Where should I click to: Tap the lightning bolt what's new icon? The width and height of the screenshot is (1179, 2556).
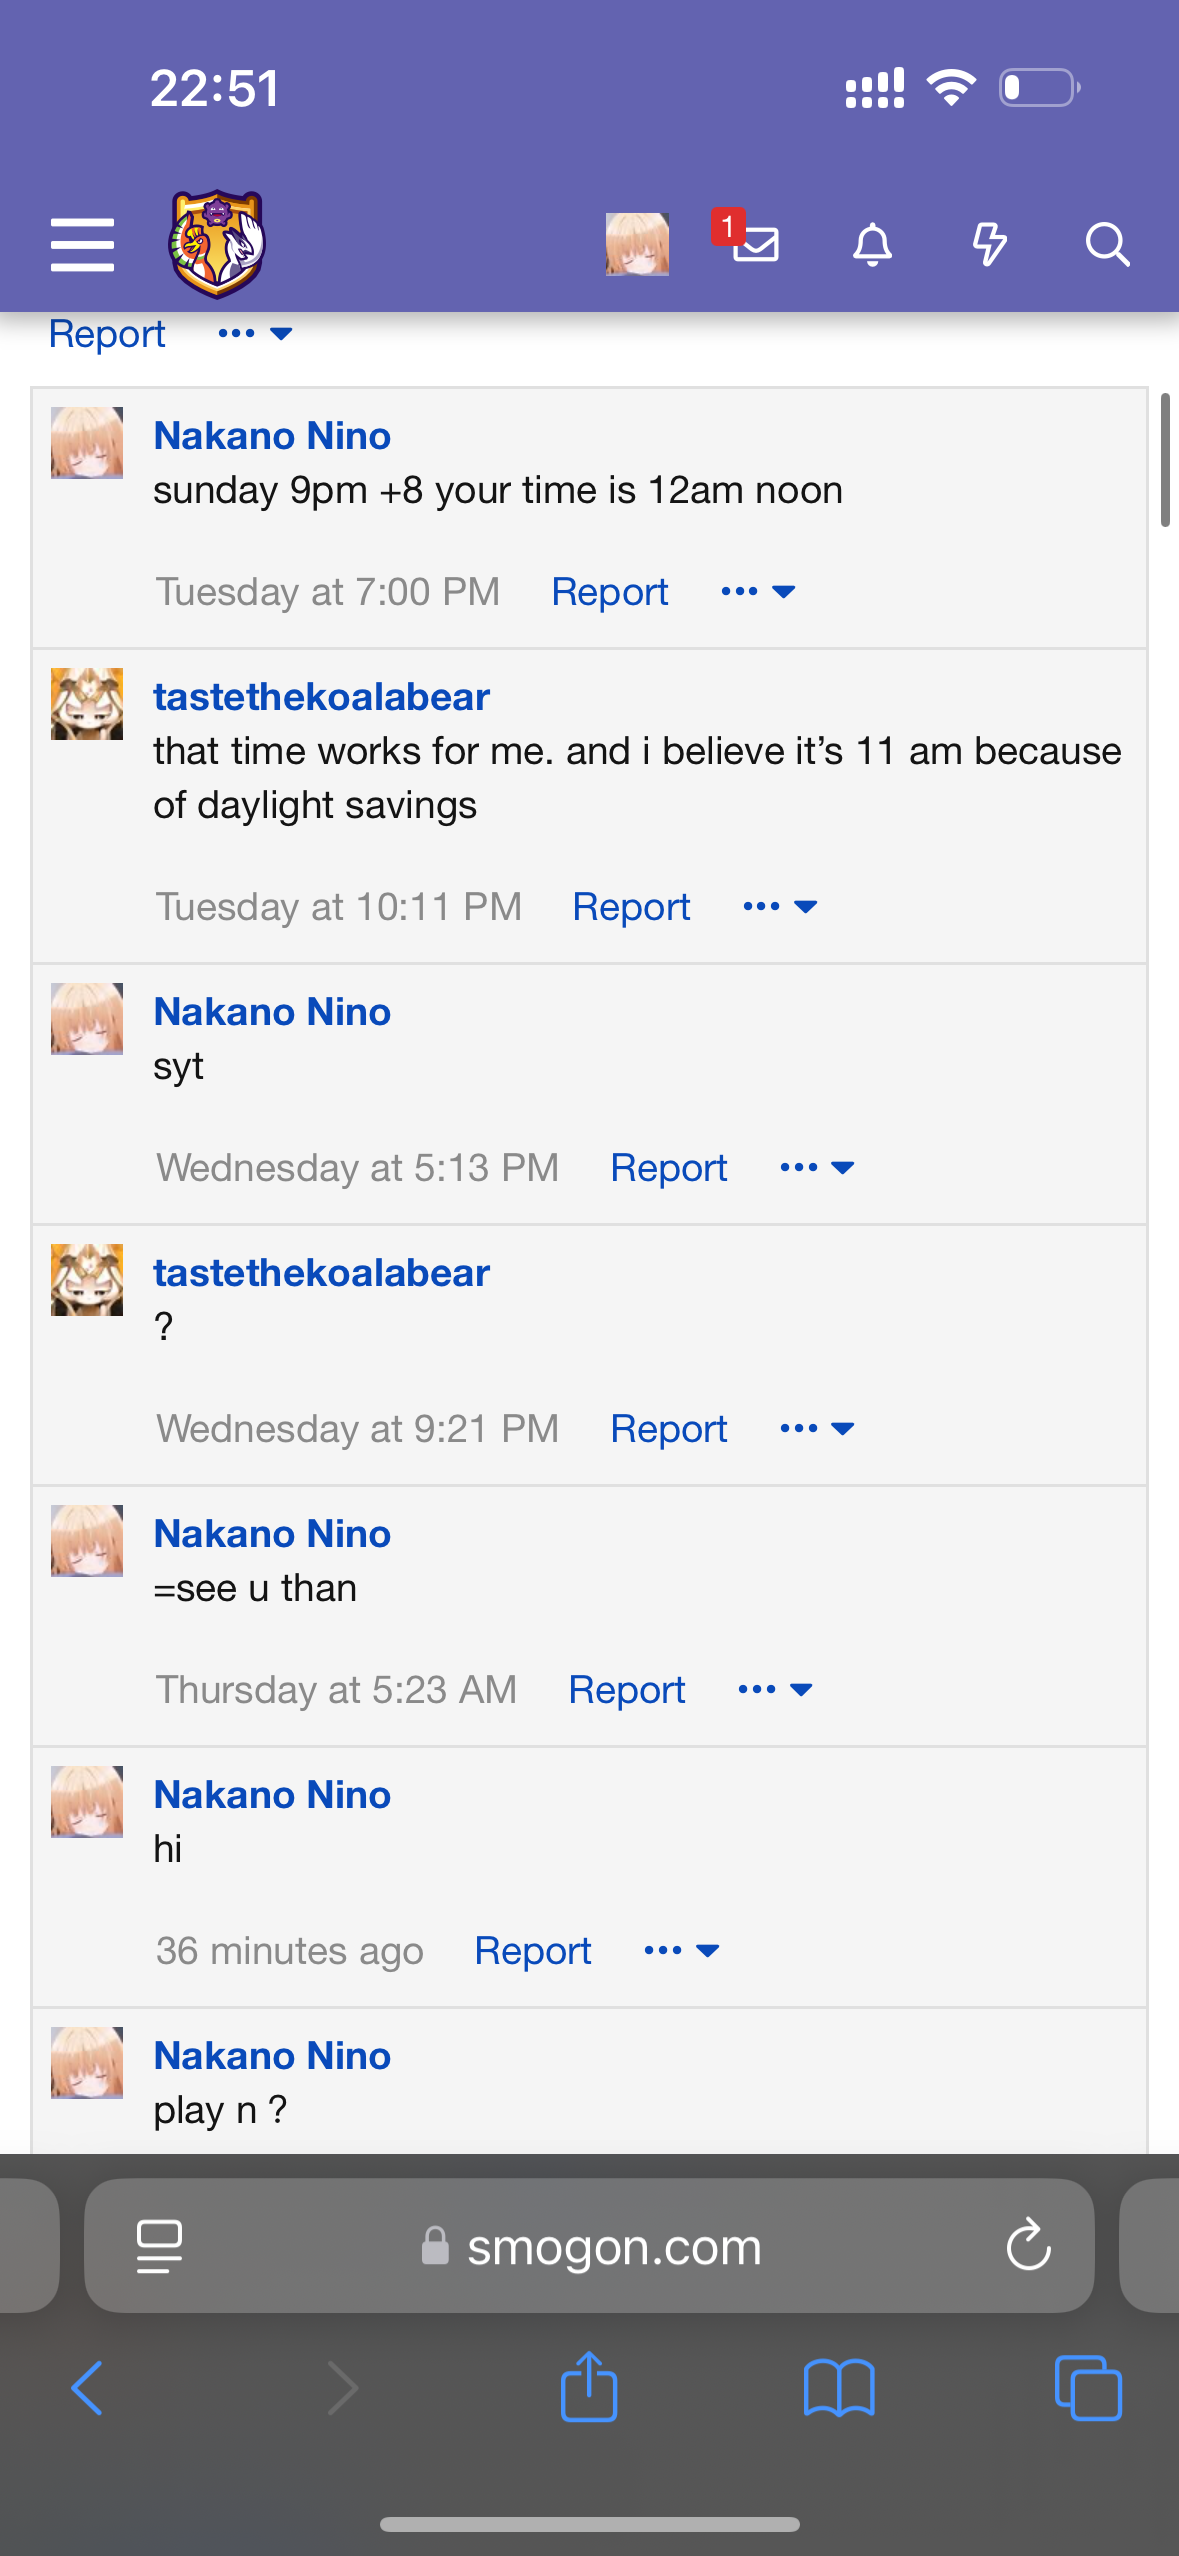coord(989,245)
